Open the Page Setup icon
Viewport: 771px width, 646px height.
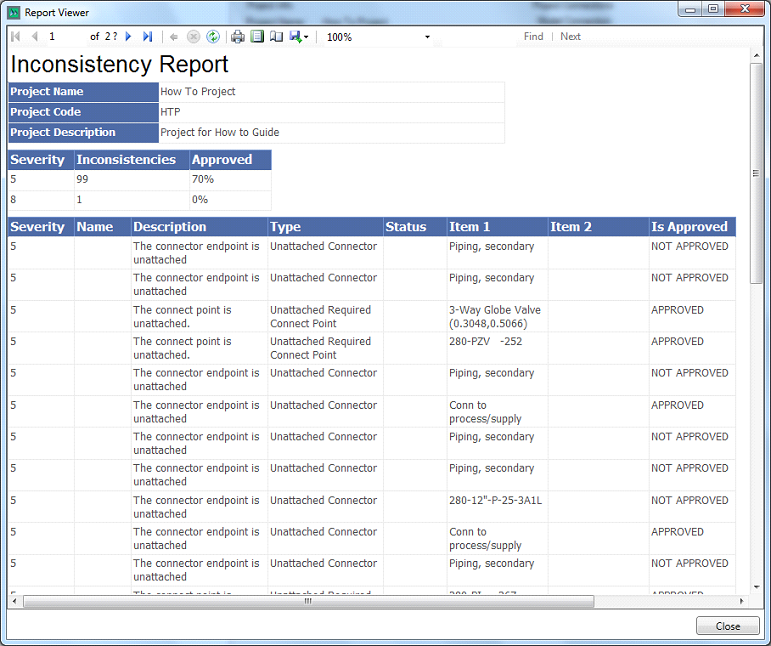pyautogui.click(x=276, y=37)
